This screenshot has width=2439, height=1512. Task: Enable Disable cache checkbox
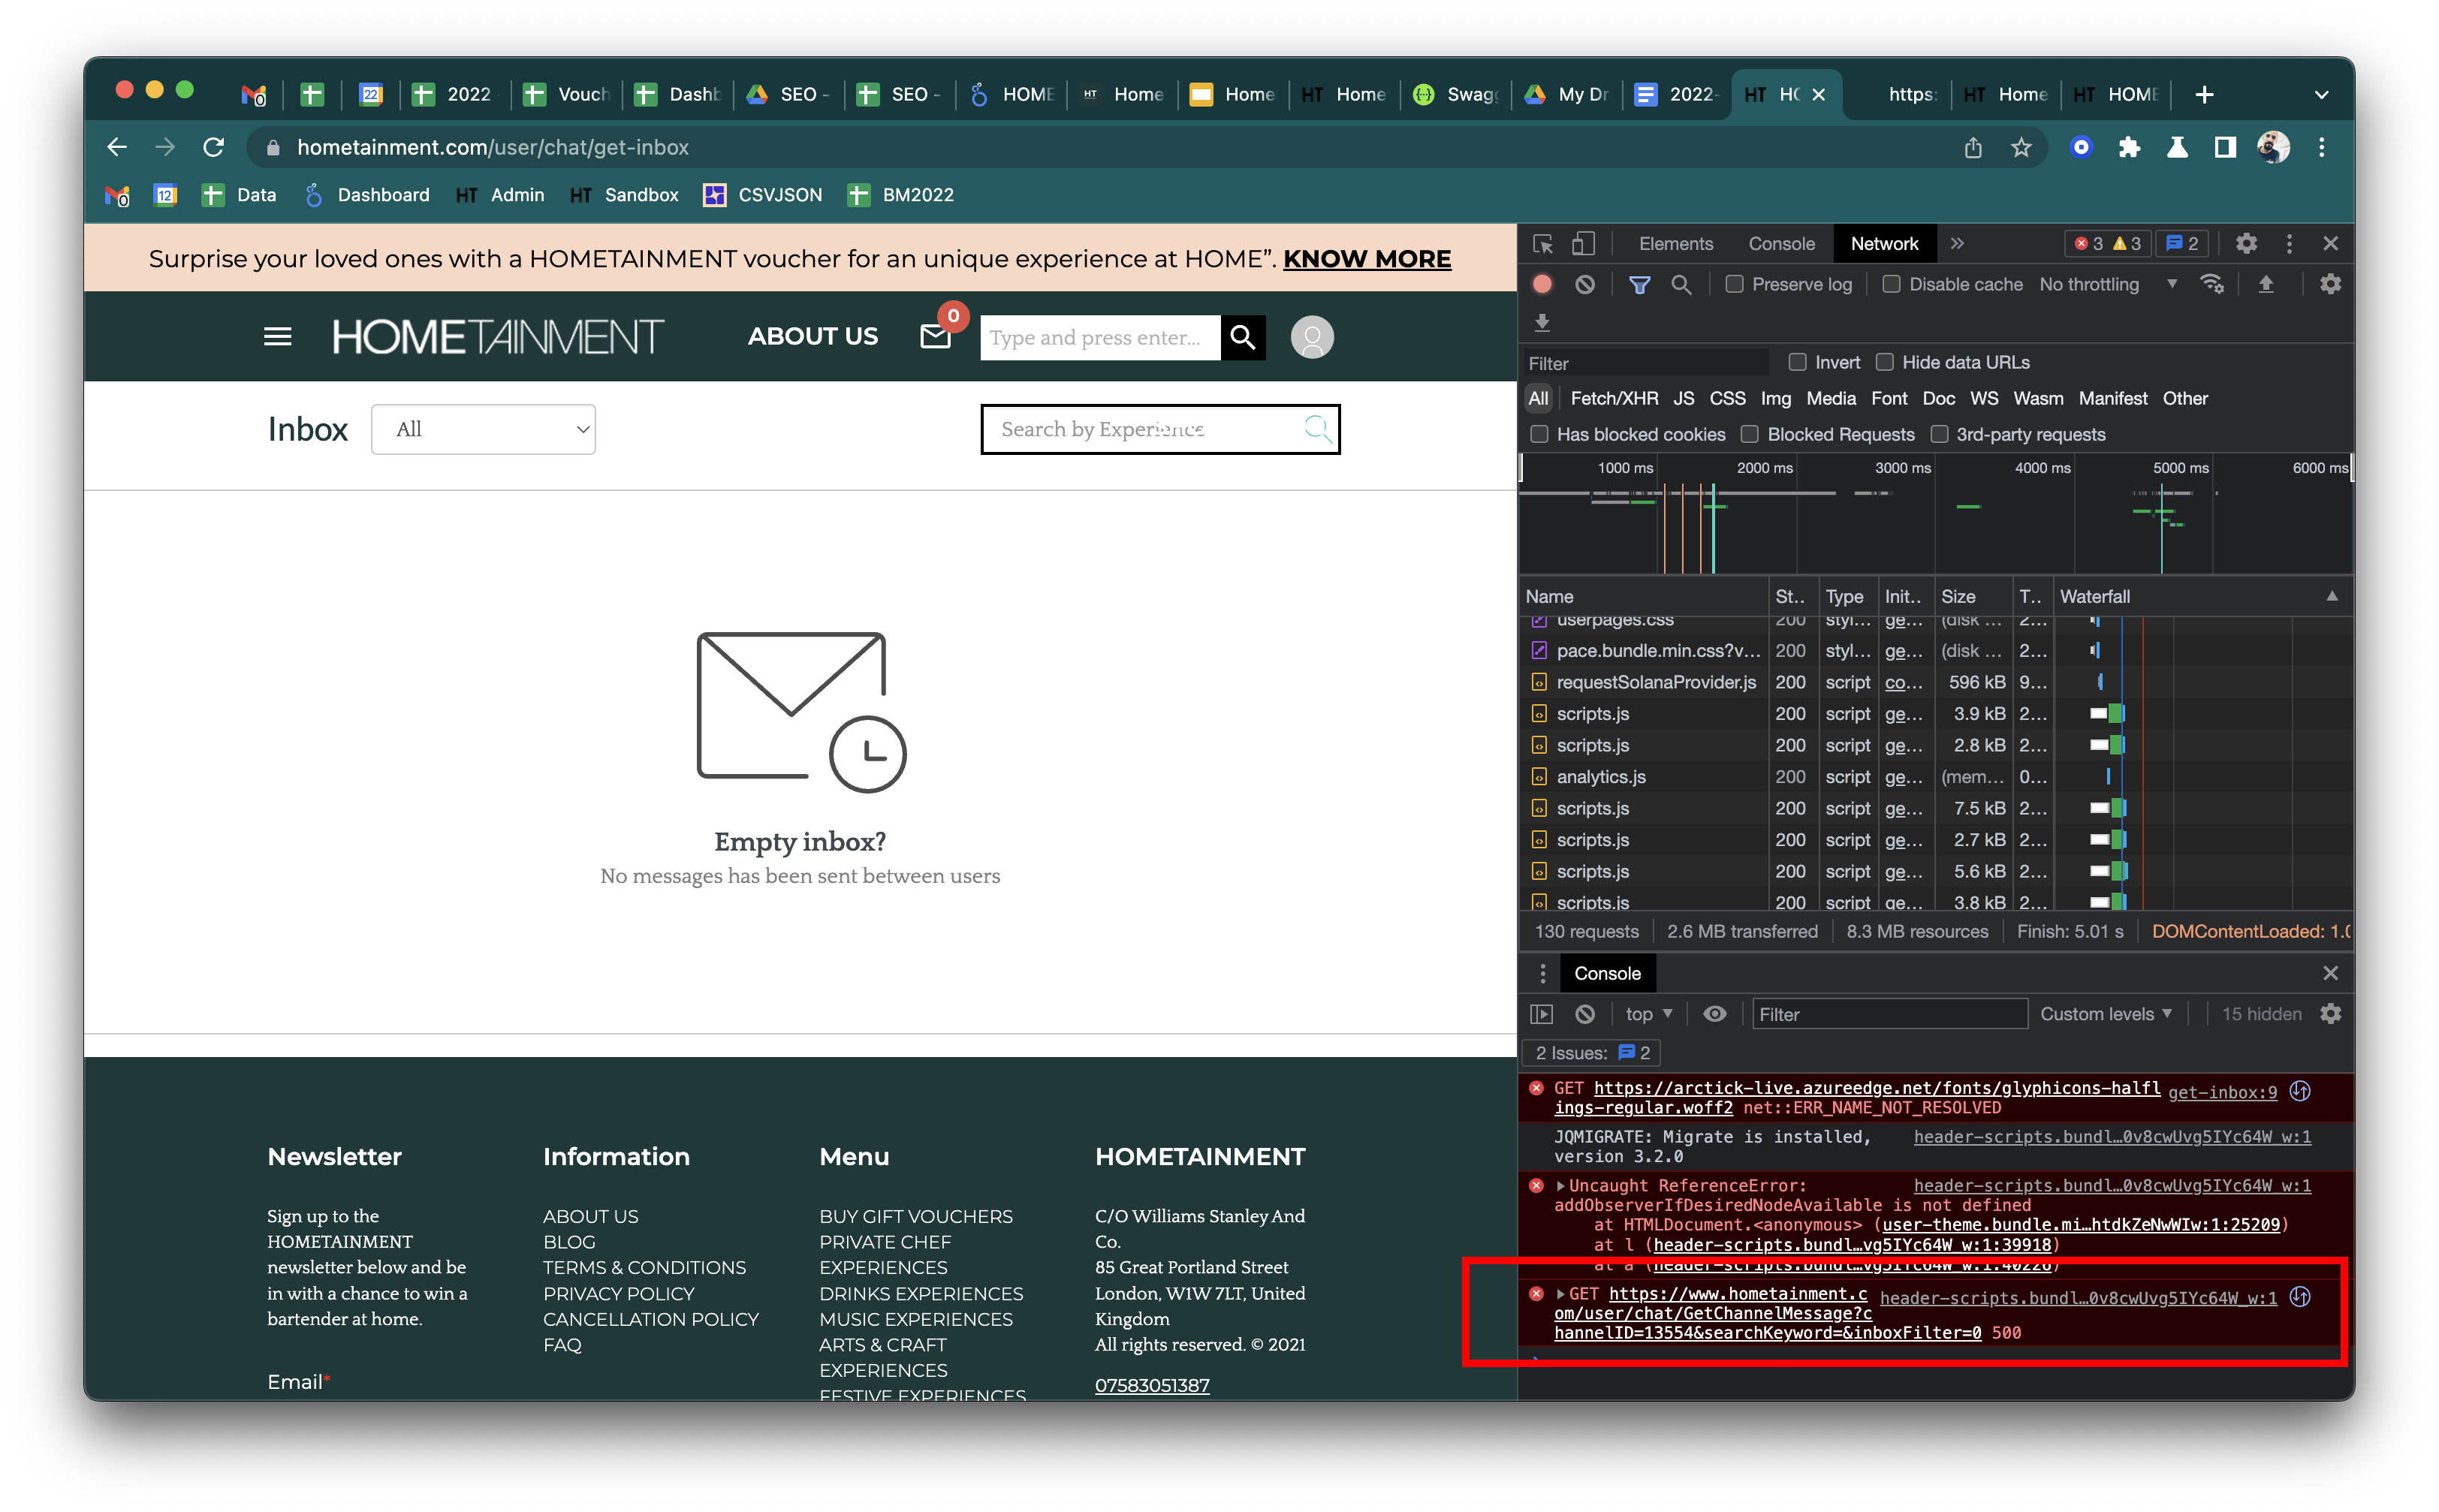(x=1892, y=285)
